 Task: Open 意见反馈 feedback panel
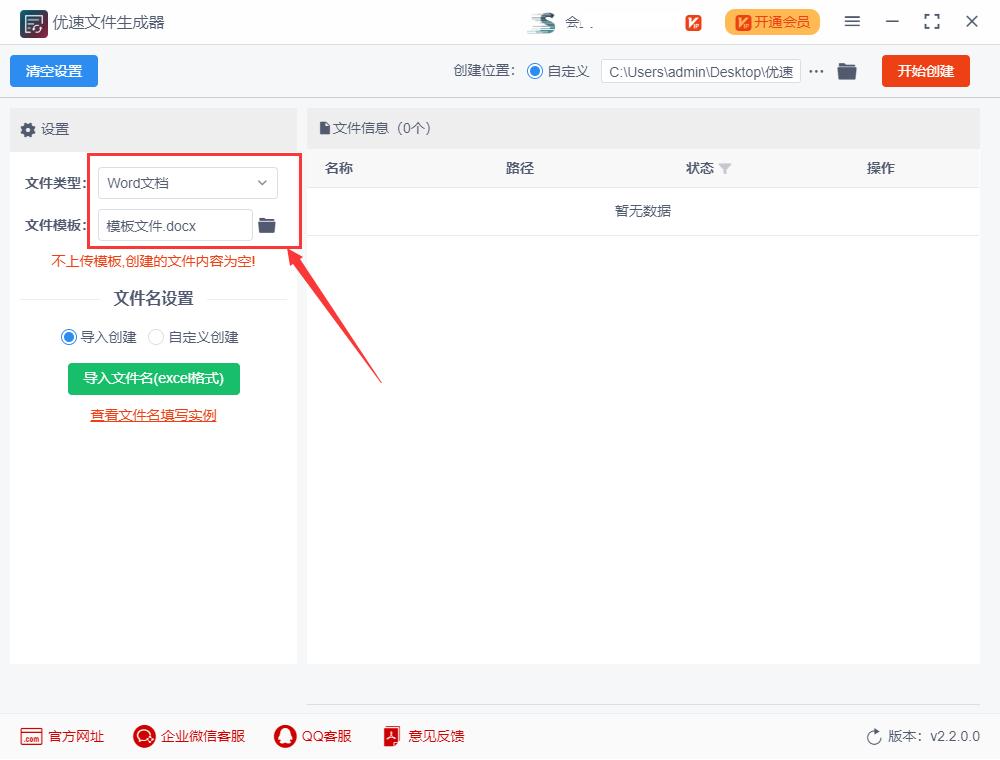[390, 736]
